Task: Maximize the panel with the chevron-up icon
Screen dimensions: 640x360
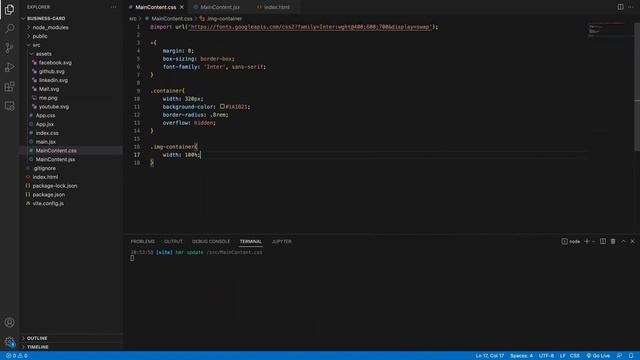Action: [x=623, y=242]
